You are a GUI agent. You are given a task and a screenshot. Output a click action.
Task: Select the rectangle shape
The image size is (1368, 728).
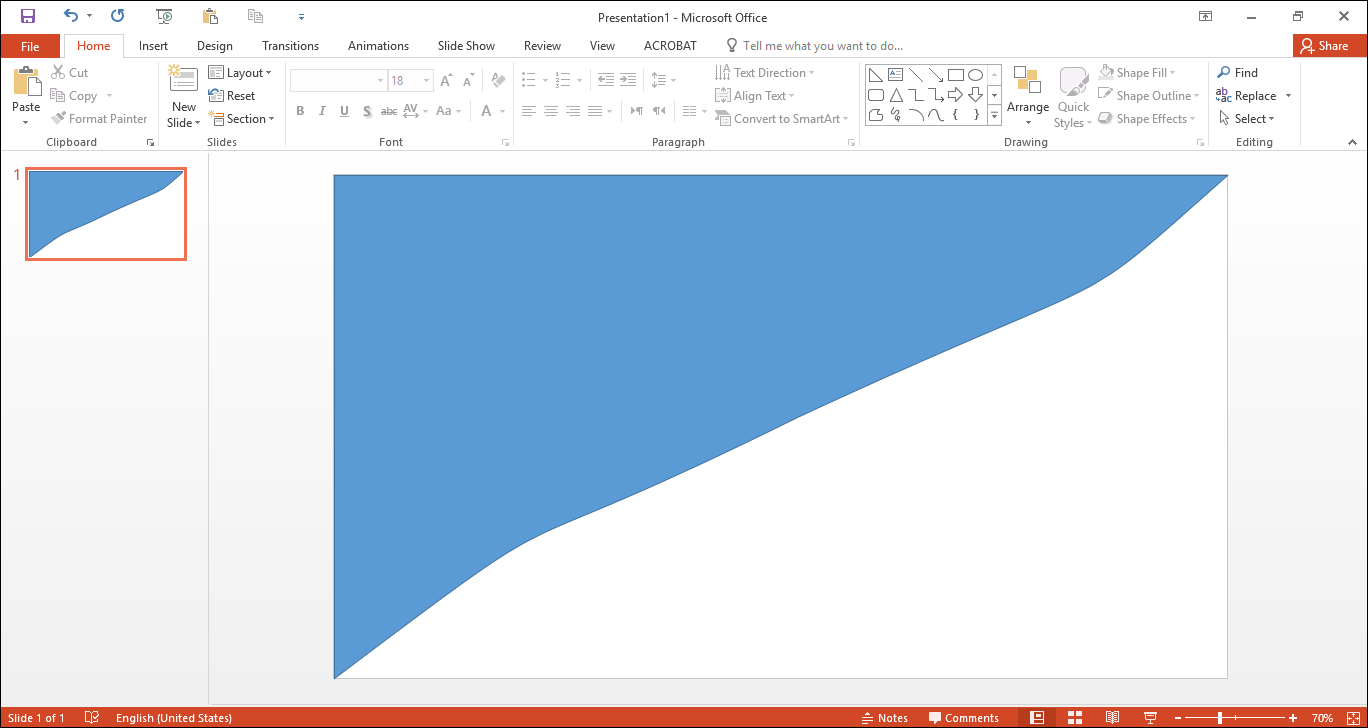955,75
